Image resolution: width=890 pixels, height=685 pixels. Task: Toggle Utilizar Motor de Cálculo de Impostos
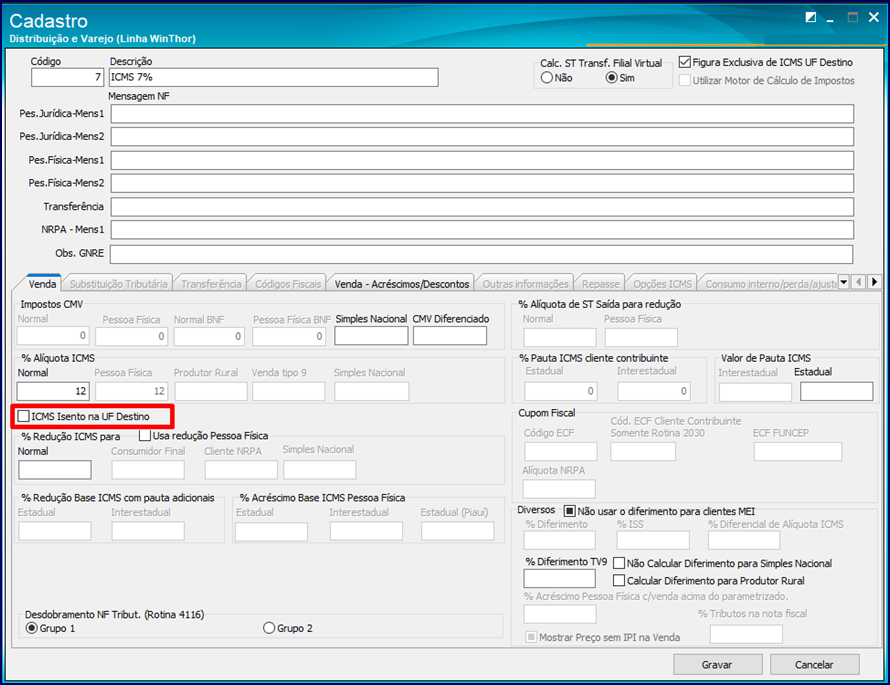(x=685, y=80)
